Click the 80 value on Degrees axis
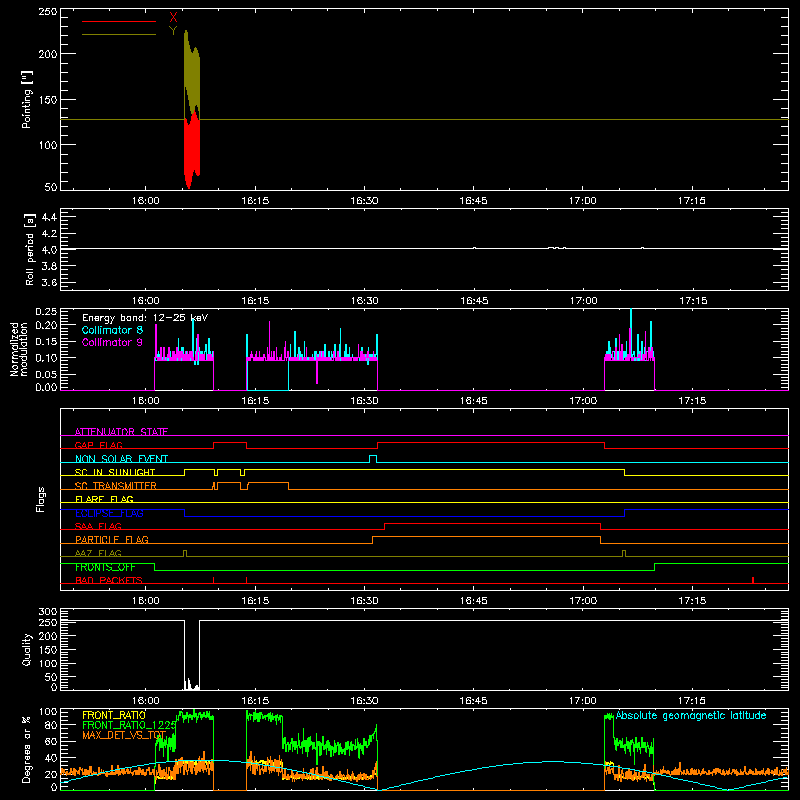The height and width of the screenshot is (800, 800). [51, 724]
